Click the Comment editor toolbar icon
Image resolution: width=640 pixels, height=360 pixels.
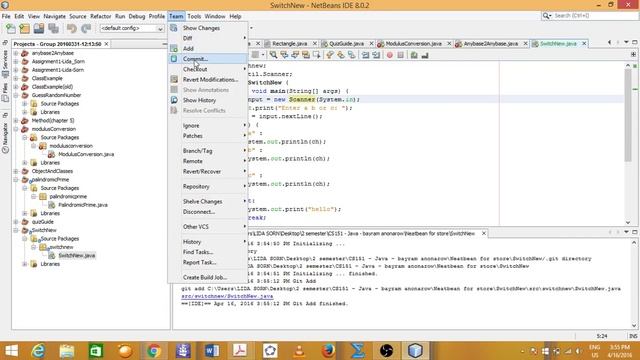[x=414, y=55]
